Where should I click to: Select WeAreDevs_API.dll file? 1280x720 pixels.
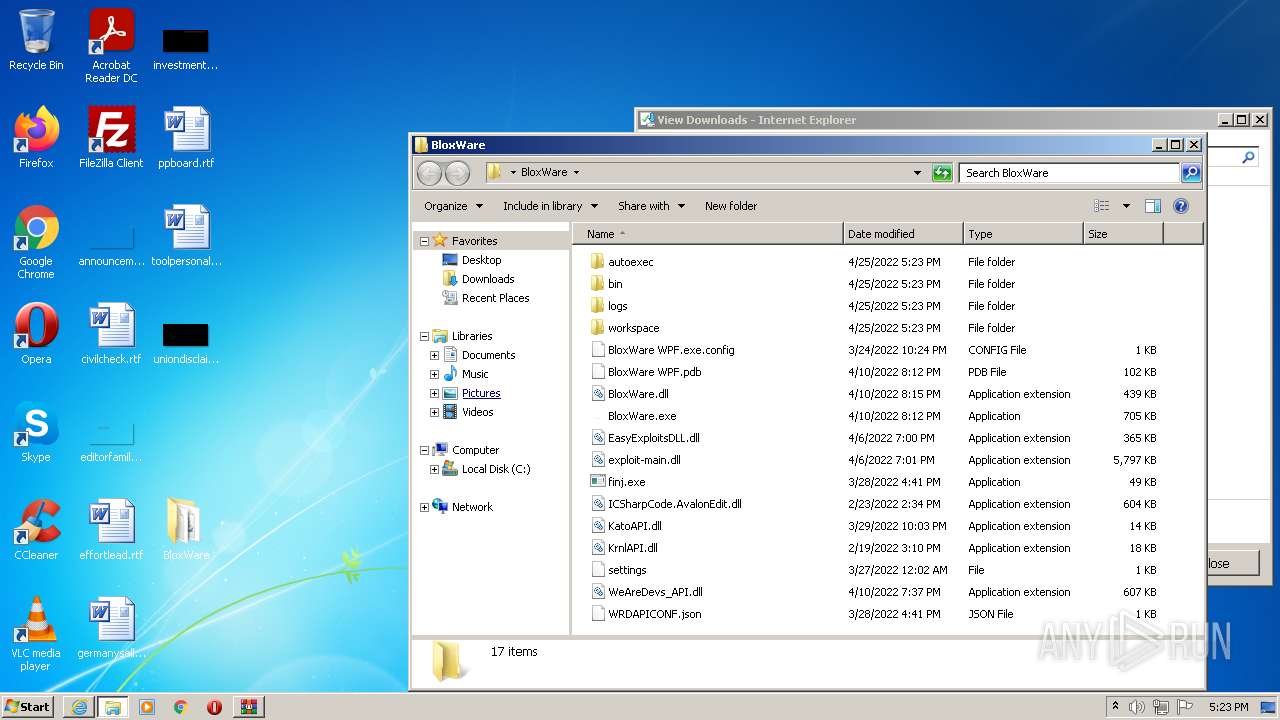pos(655,592)
